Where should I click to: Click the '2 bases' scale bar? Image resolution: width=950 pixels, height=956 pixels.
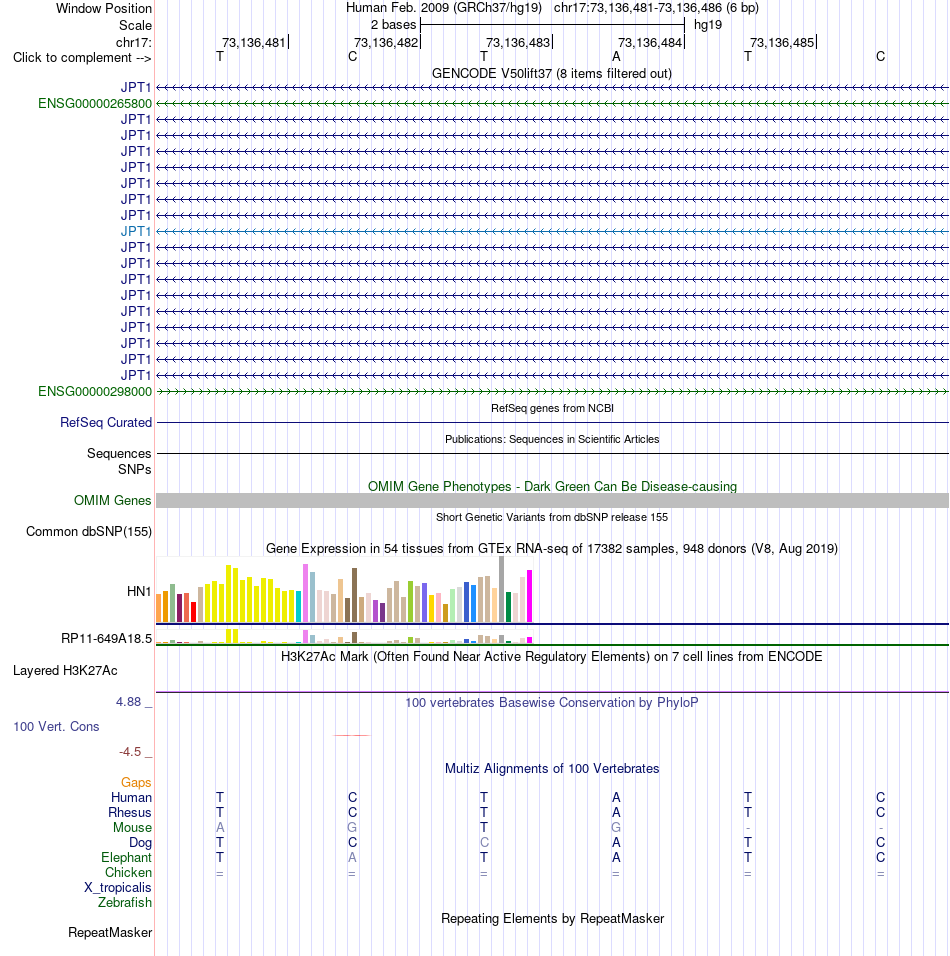[x=552, y=25]
